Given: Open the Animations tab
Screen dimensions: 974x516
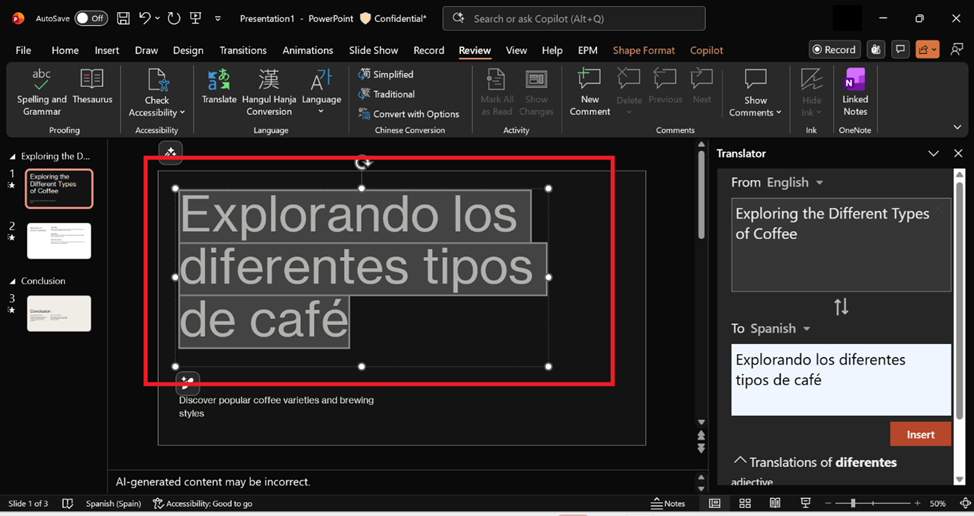Looking at the screenshot, I should pyautogui.click(x=307, y=50).
